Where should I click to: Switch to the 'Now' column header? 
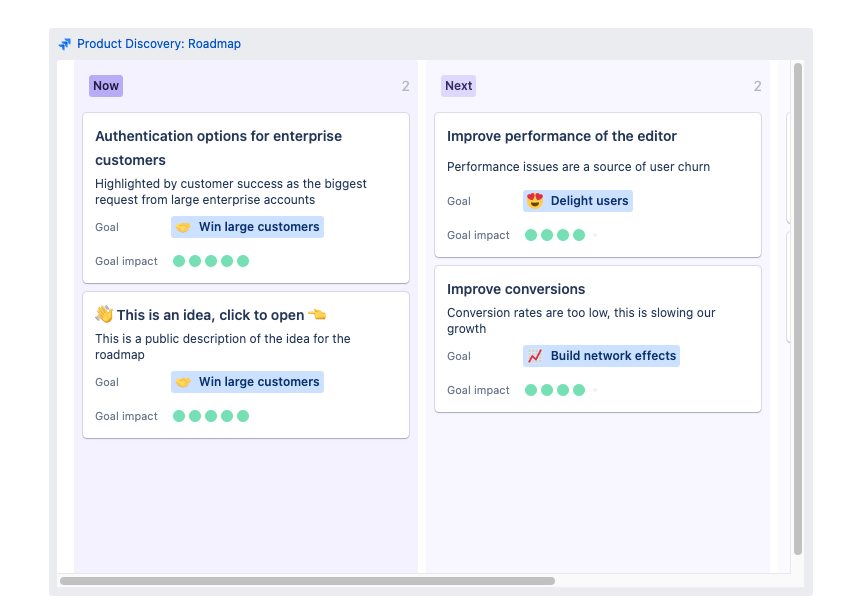pos(105,86)
